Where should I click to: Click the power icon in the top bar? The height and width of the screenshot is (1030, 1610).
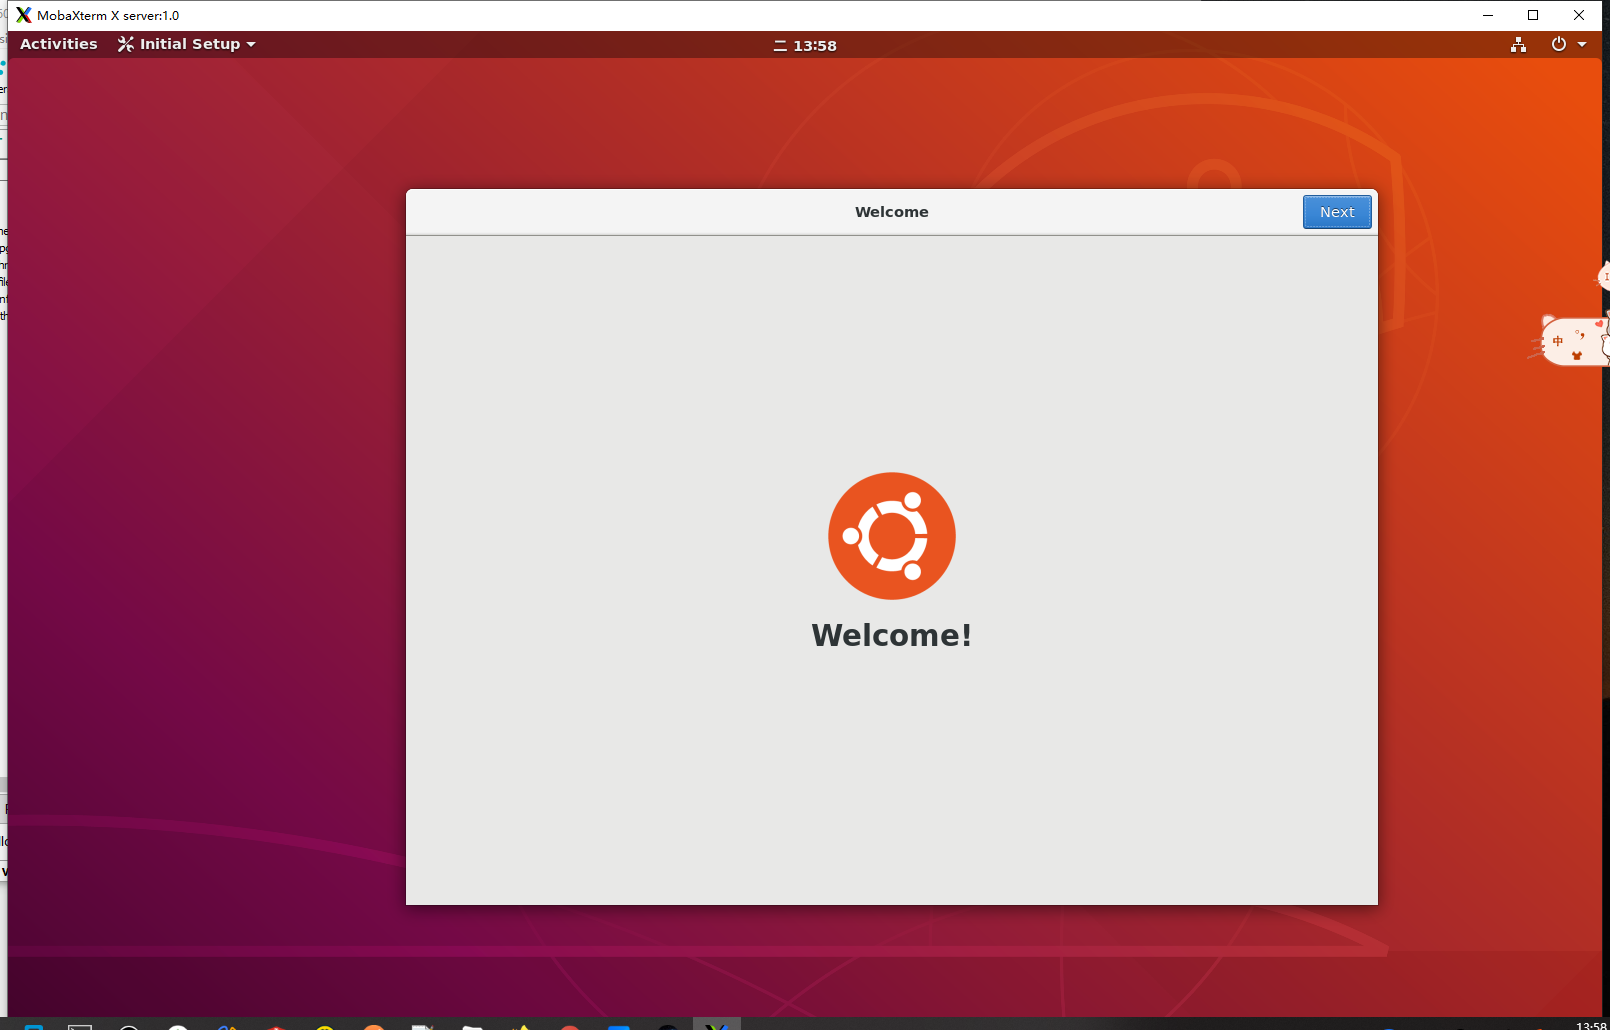[x=1558, y=44]
